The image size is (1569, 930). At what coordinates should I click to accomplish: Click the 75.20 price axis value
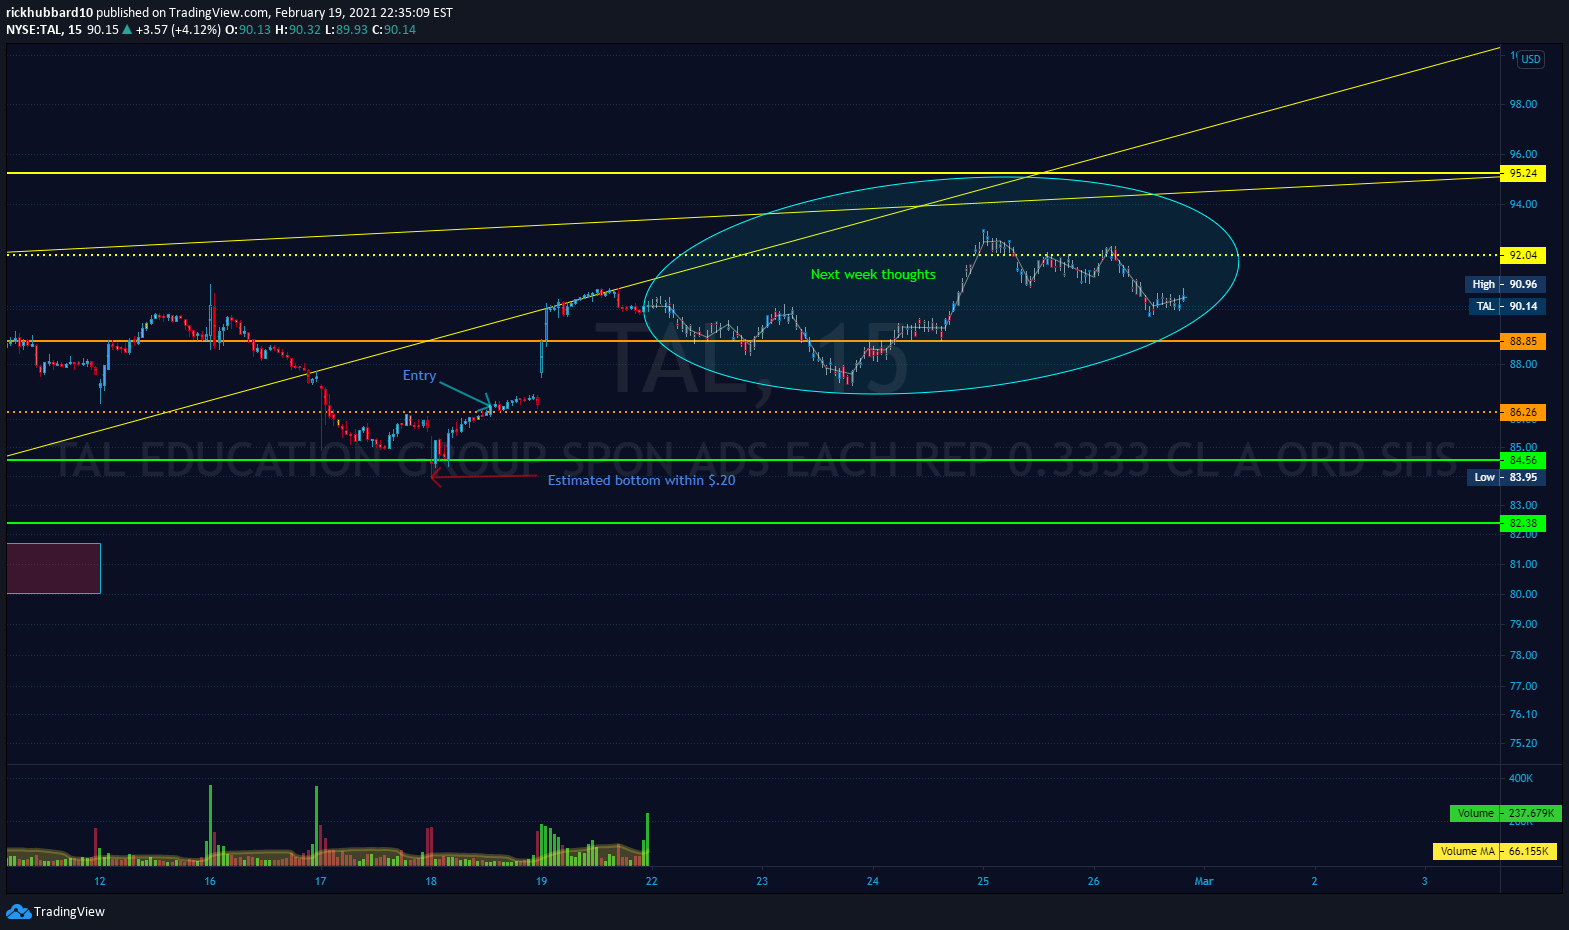pos(1523,743)
